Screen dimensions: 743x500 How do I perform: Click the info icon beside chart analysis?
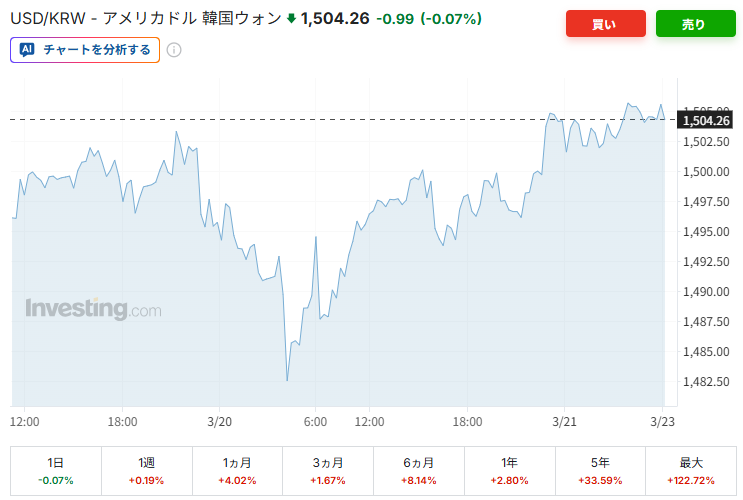(174, 49)
